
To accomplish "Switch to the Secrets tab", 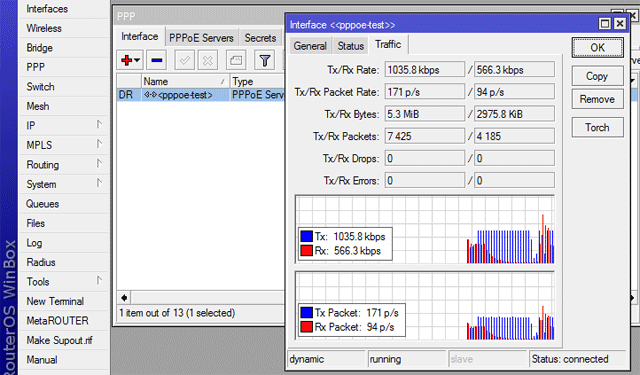I will pos(260,38).
